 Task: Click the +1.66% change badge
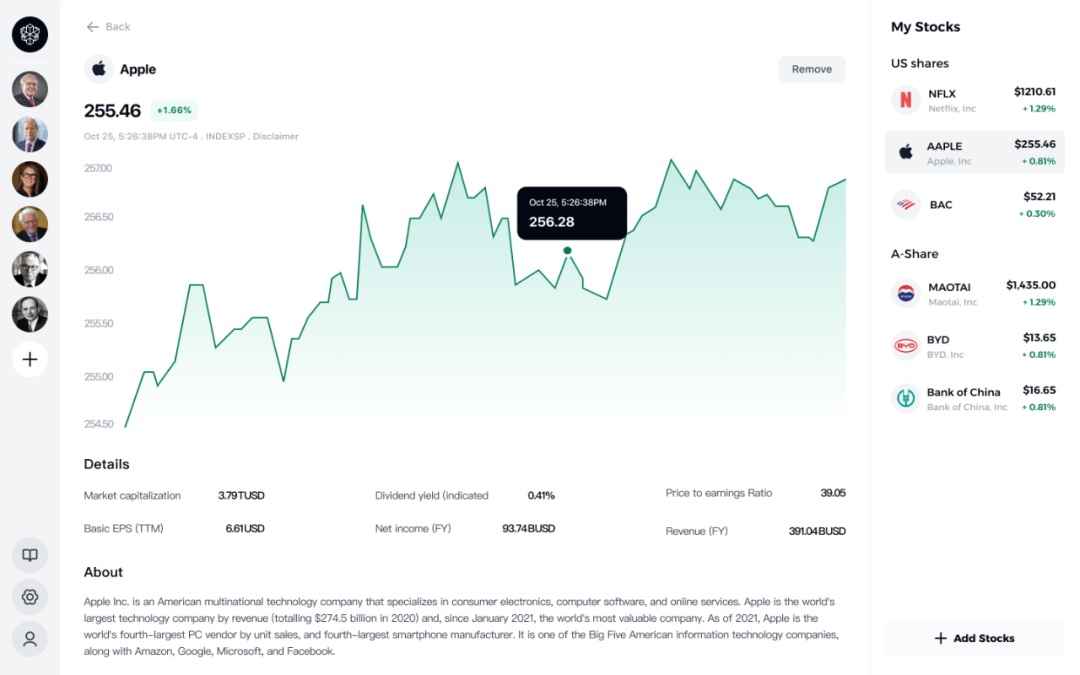point(174,110)
